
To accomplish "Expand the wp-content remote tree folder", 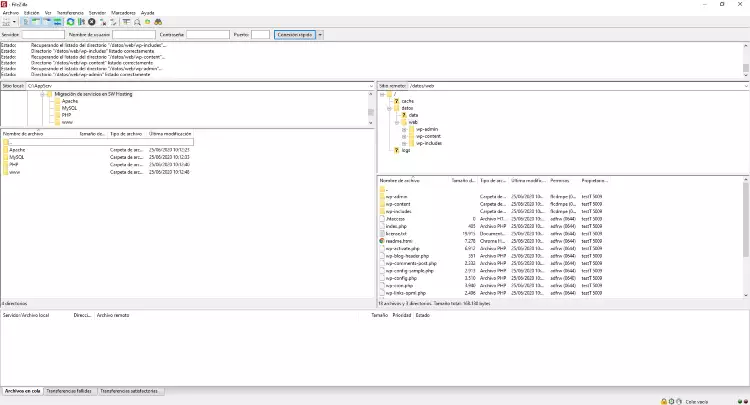I will (x=404, y=136).
